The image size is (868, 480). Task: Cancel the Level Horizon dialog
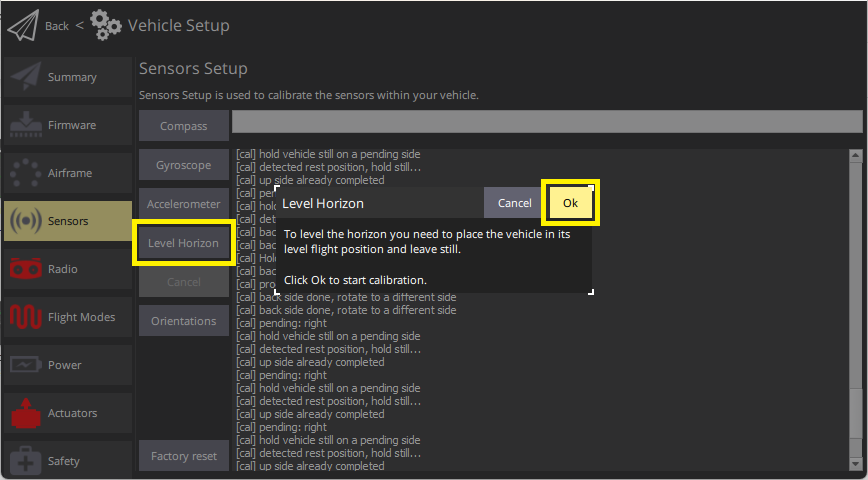[x=514, y=203]
